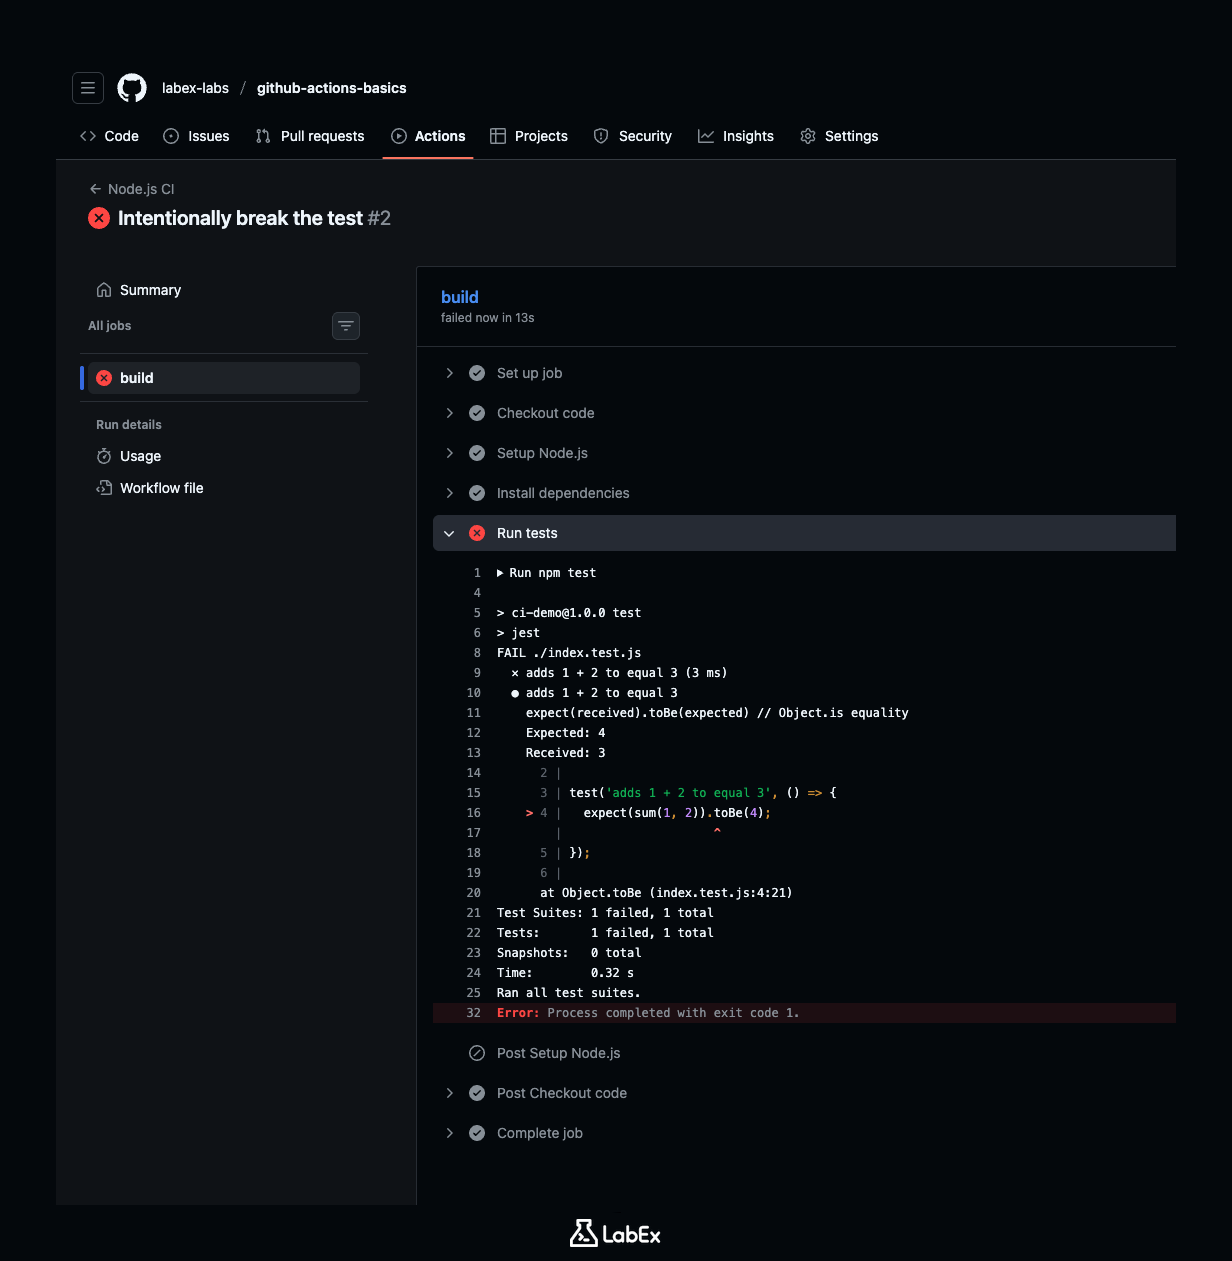Click the 'Time: 0.32 s' log line
This screenshot has height=1261, width=1232.
tap(565, 973)
